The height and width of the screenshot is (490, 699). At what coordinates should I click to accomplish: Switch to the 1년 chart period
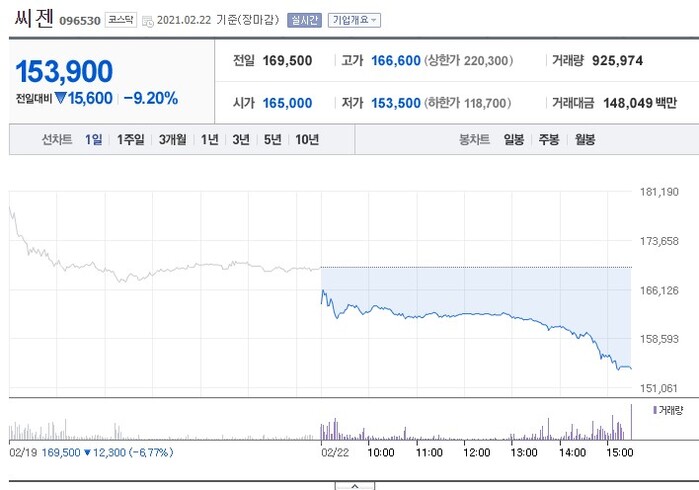[x=209, y=140]
